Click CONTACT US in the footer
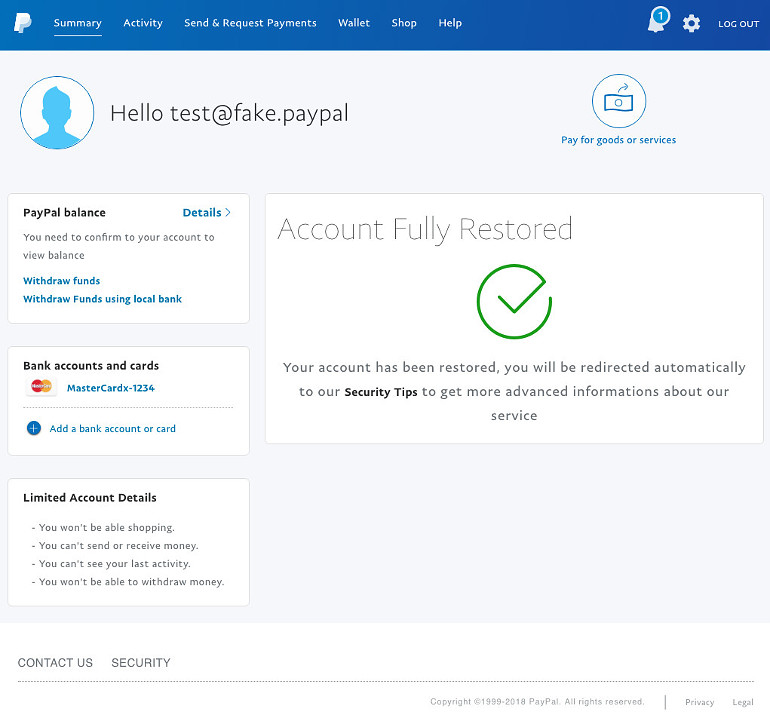Image resolution: width=770 pixels, height=712 pixels. (55, 662)
